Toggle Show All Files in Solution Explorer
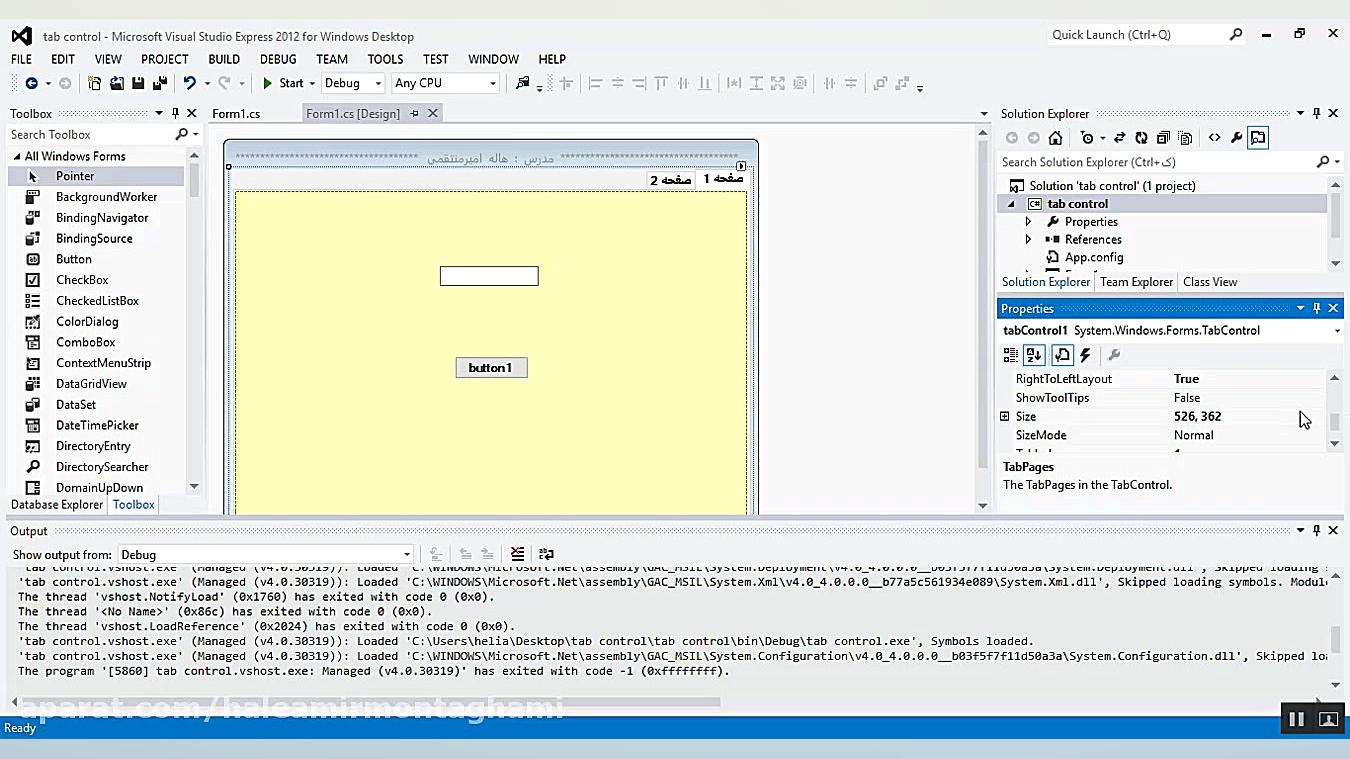The width and height of the screenshot is (1350, 759). pyautogui.click(x=1185, y=138)
